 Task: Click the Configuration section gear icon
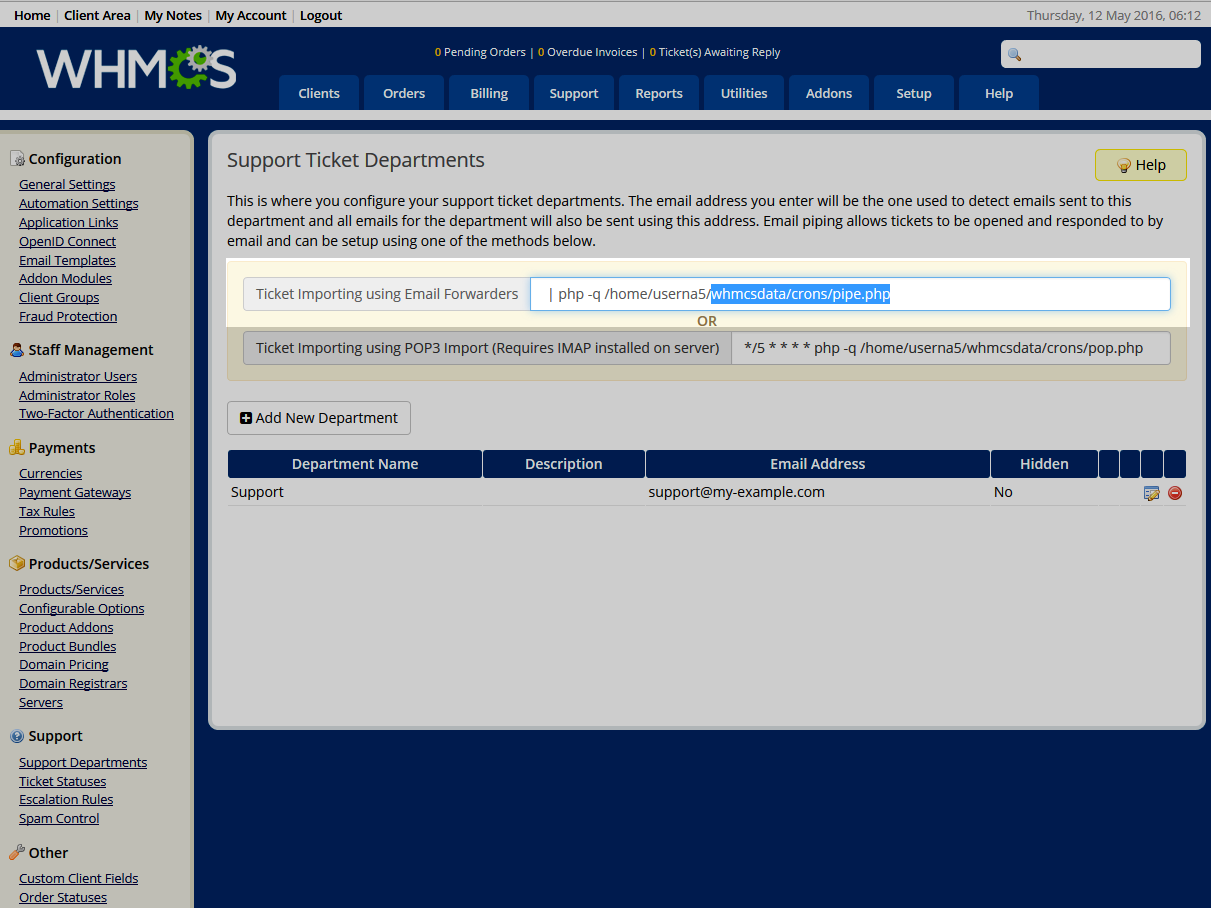click(x=17, y=159)
